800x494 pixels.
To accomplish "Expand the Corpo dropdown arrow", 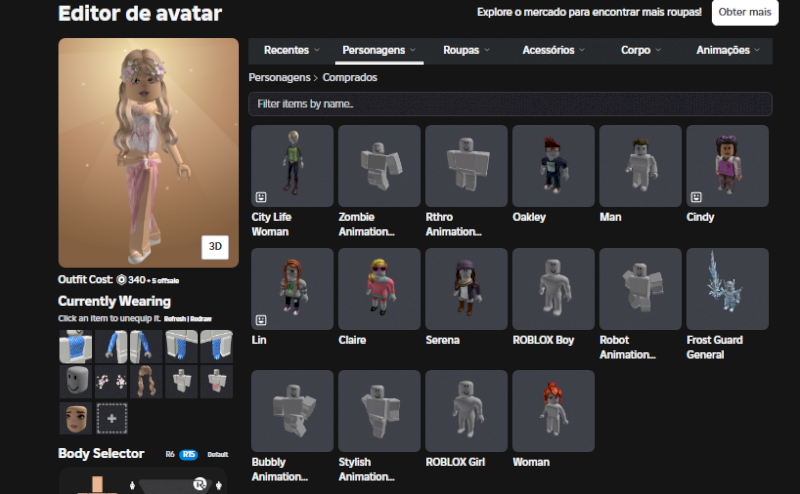I will [x=658, y=50].
